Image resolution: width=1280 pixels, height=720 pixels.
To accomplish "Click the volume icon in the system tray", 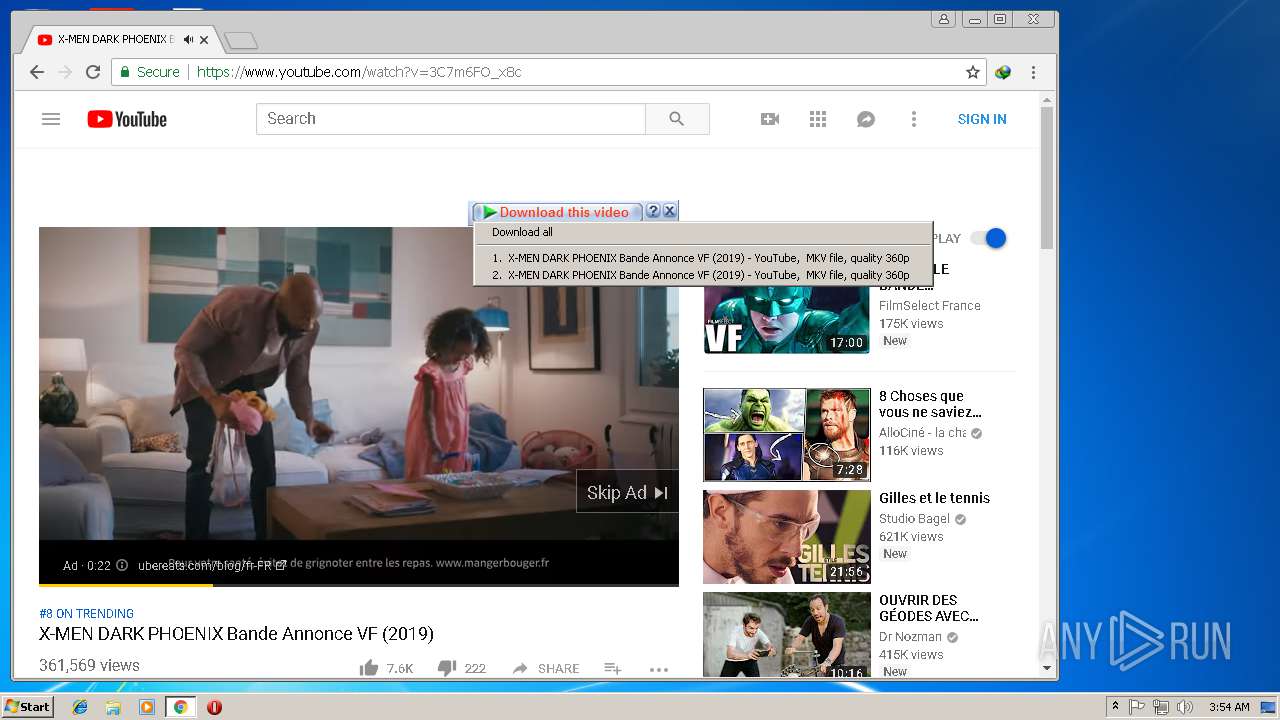I will pos(1185,707).
